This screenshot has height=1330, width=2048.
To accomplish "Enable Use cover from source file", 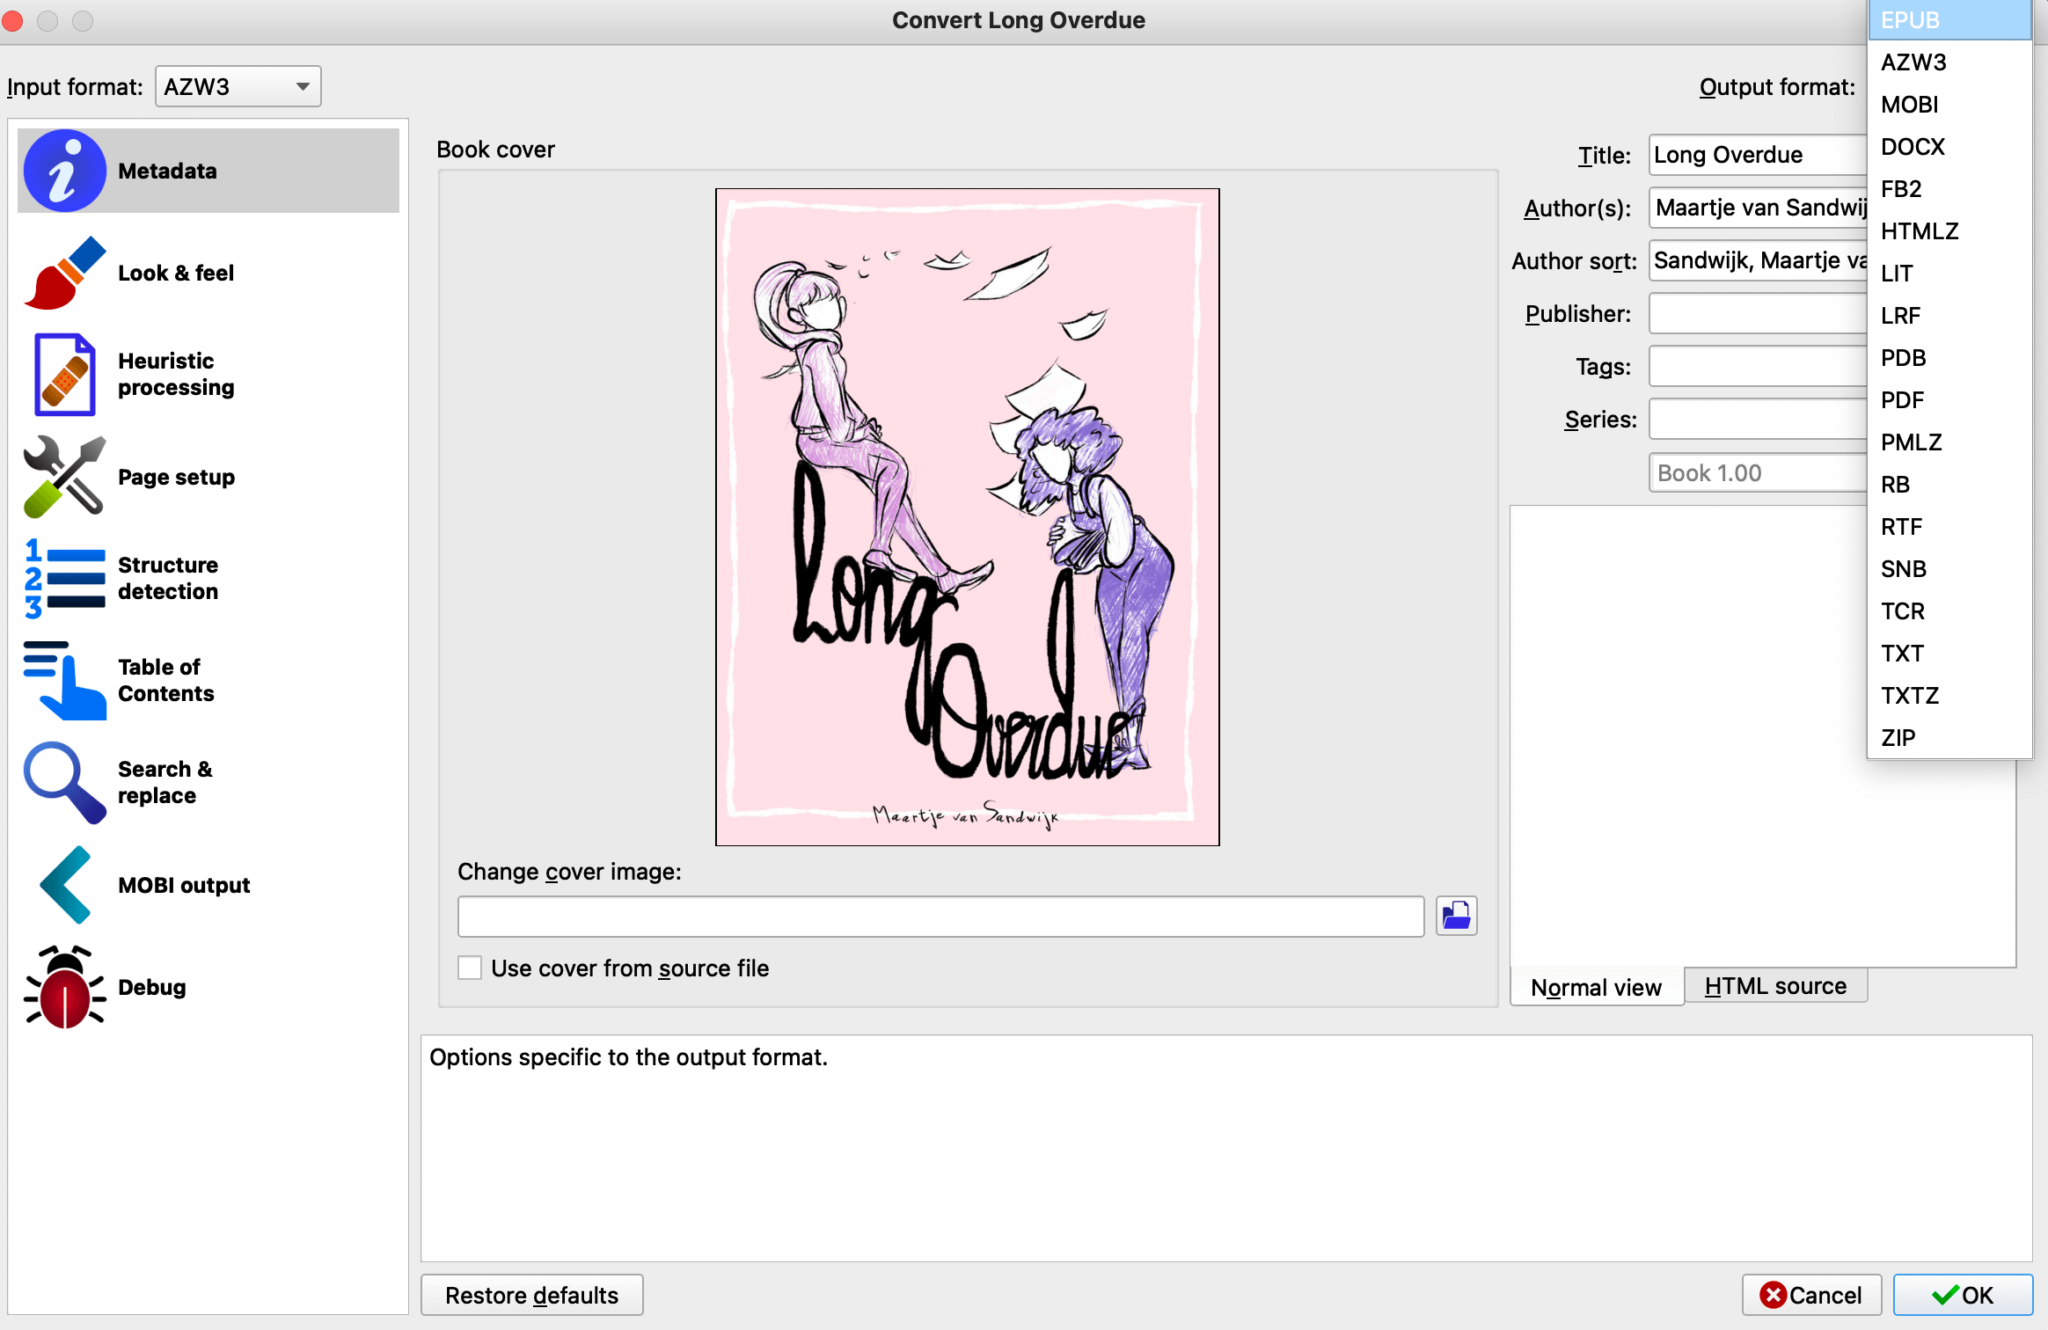I will point(470,968).
